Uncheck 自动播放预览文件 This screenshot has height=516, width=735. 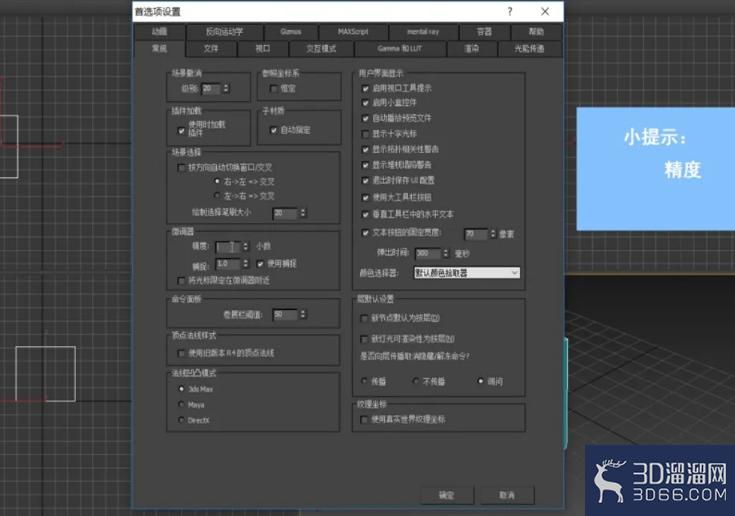[x=366, y=118]
